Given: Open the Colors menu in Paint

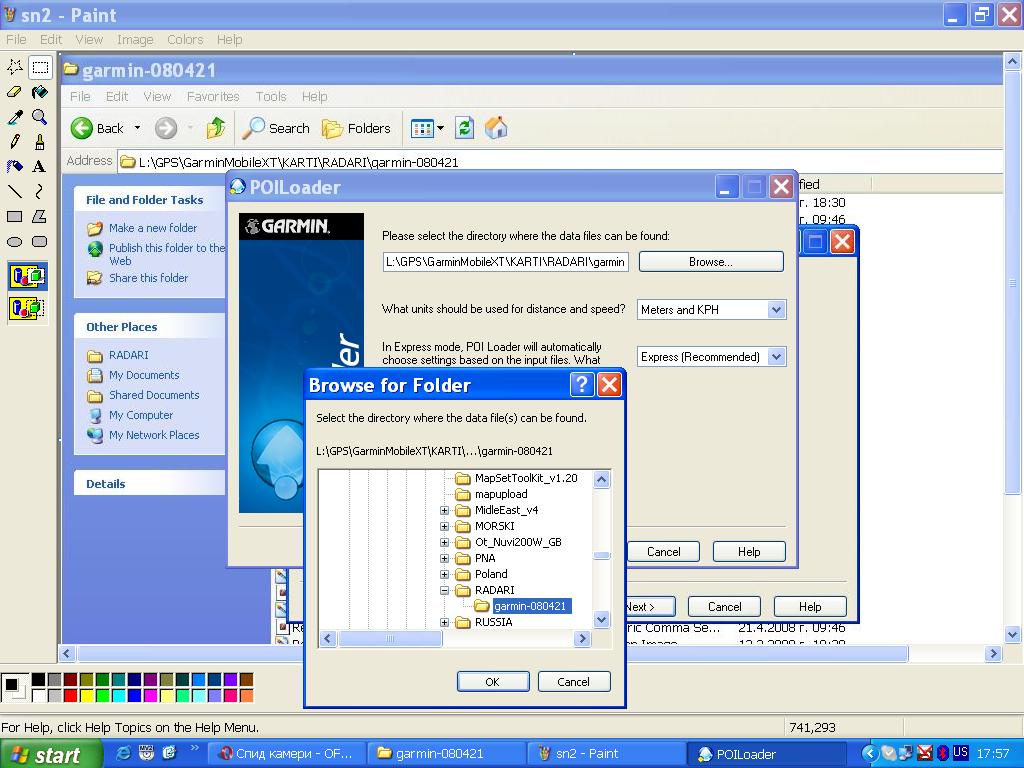Looking at the screenshot, I should (185, 40).
